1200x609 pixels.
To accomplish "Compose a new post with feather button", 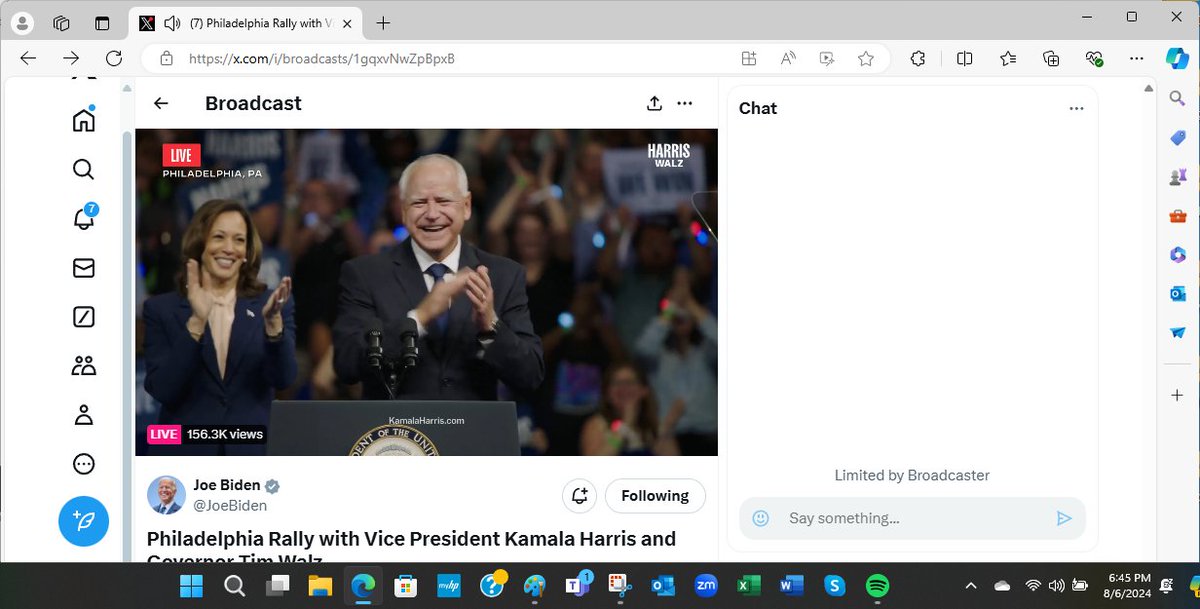I will point(84,521).
